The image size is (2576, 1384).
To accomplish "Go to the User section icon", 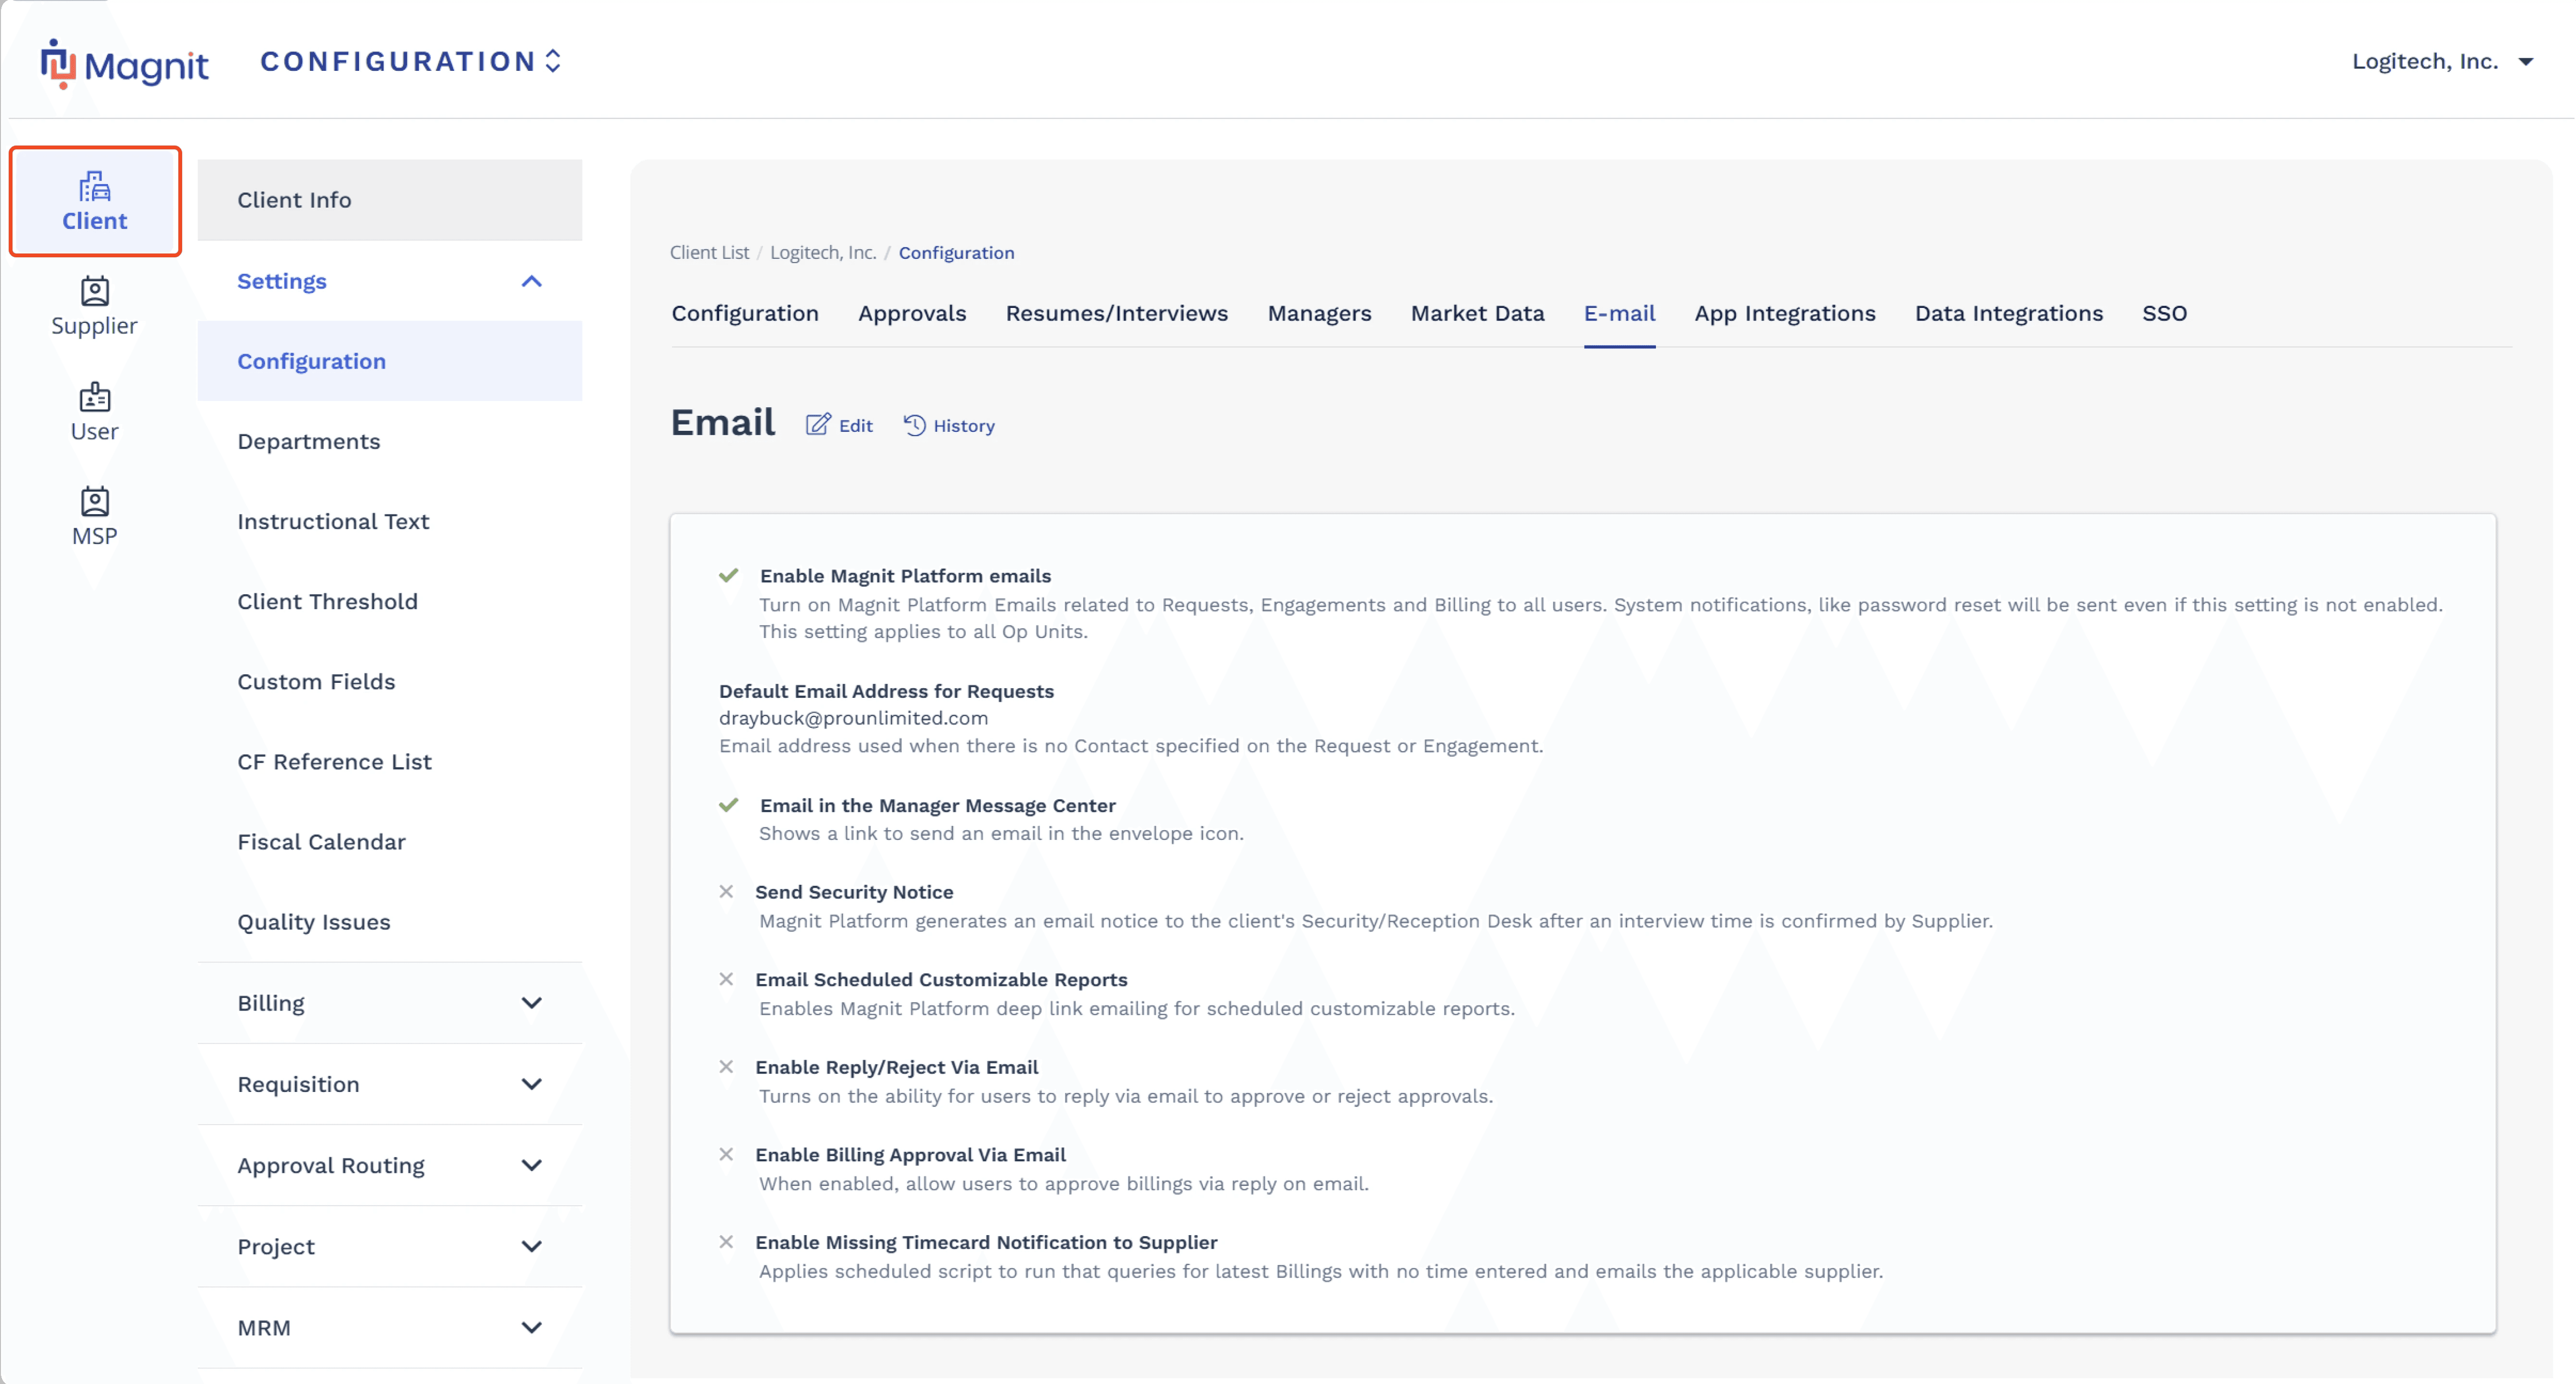I will (95, 411).
